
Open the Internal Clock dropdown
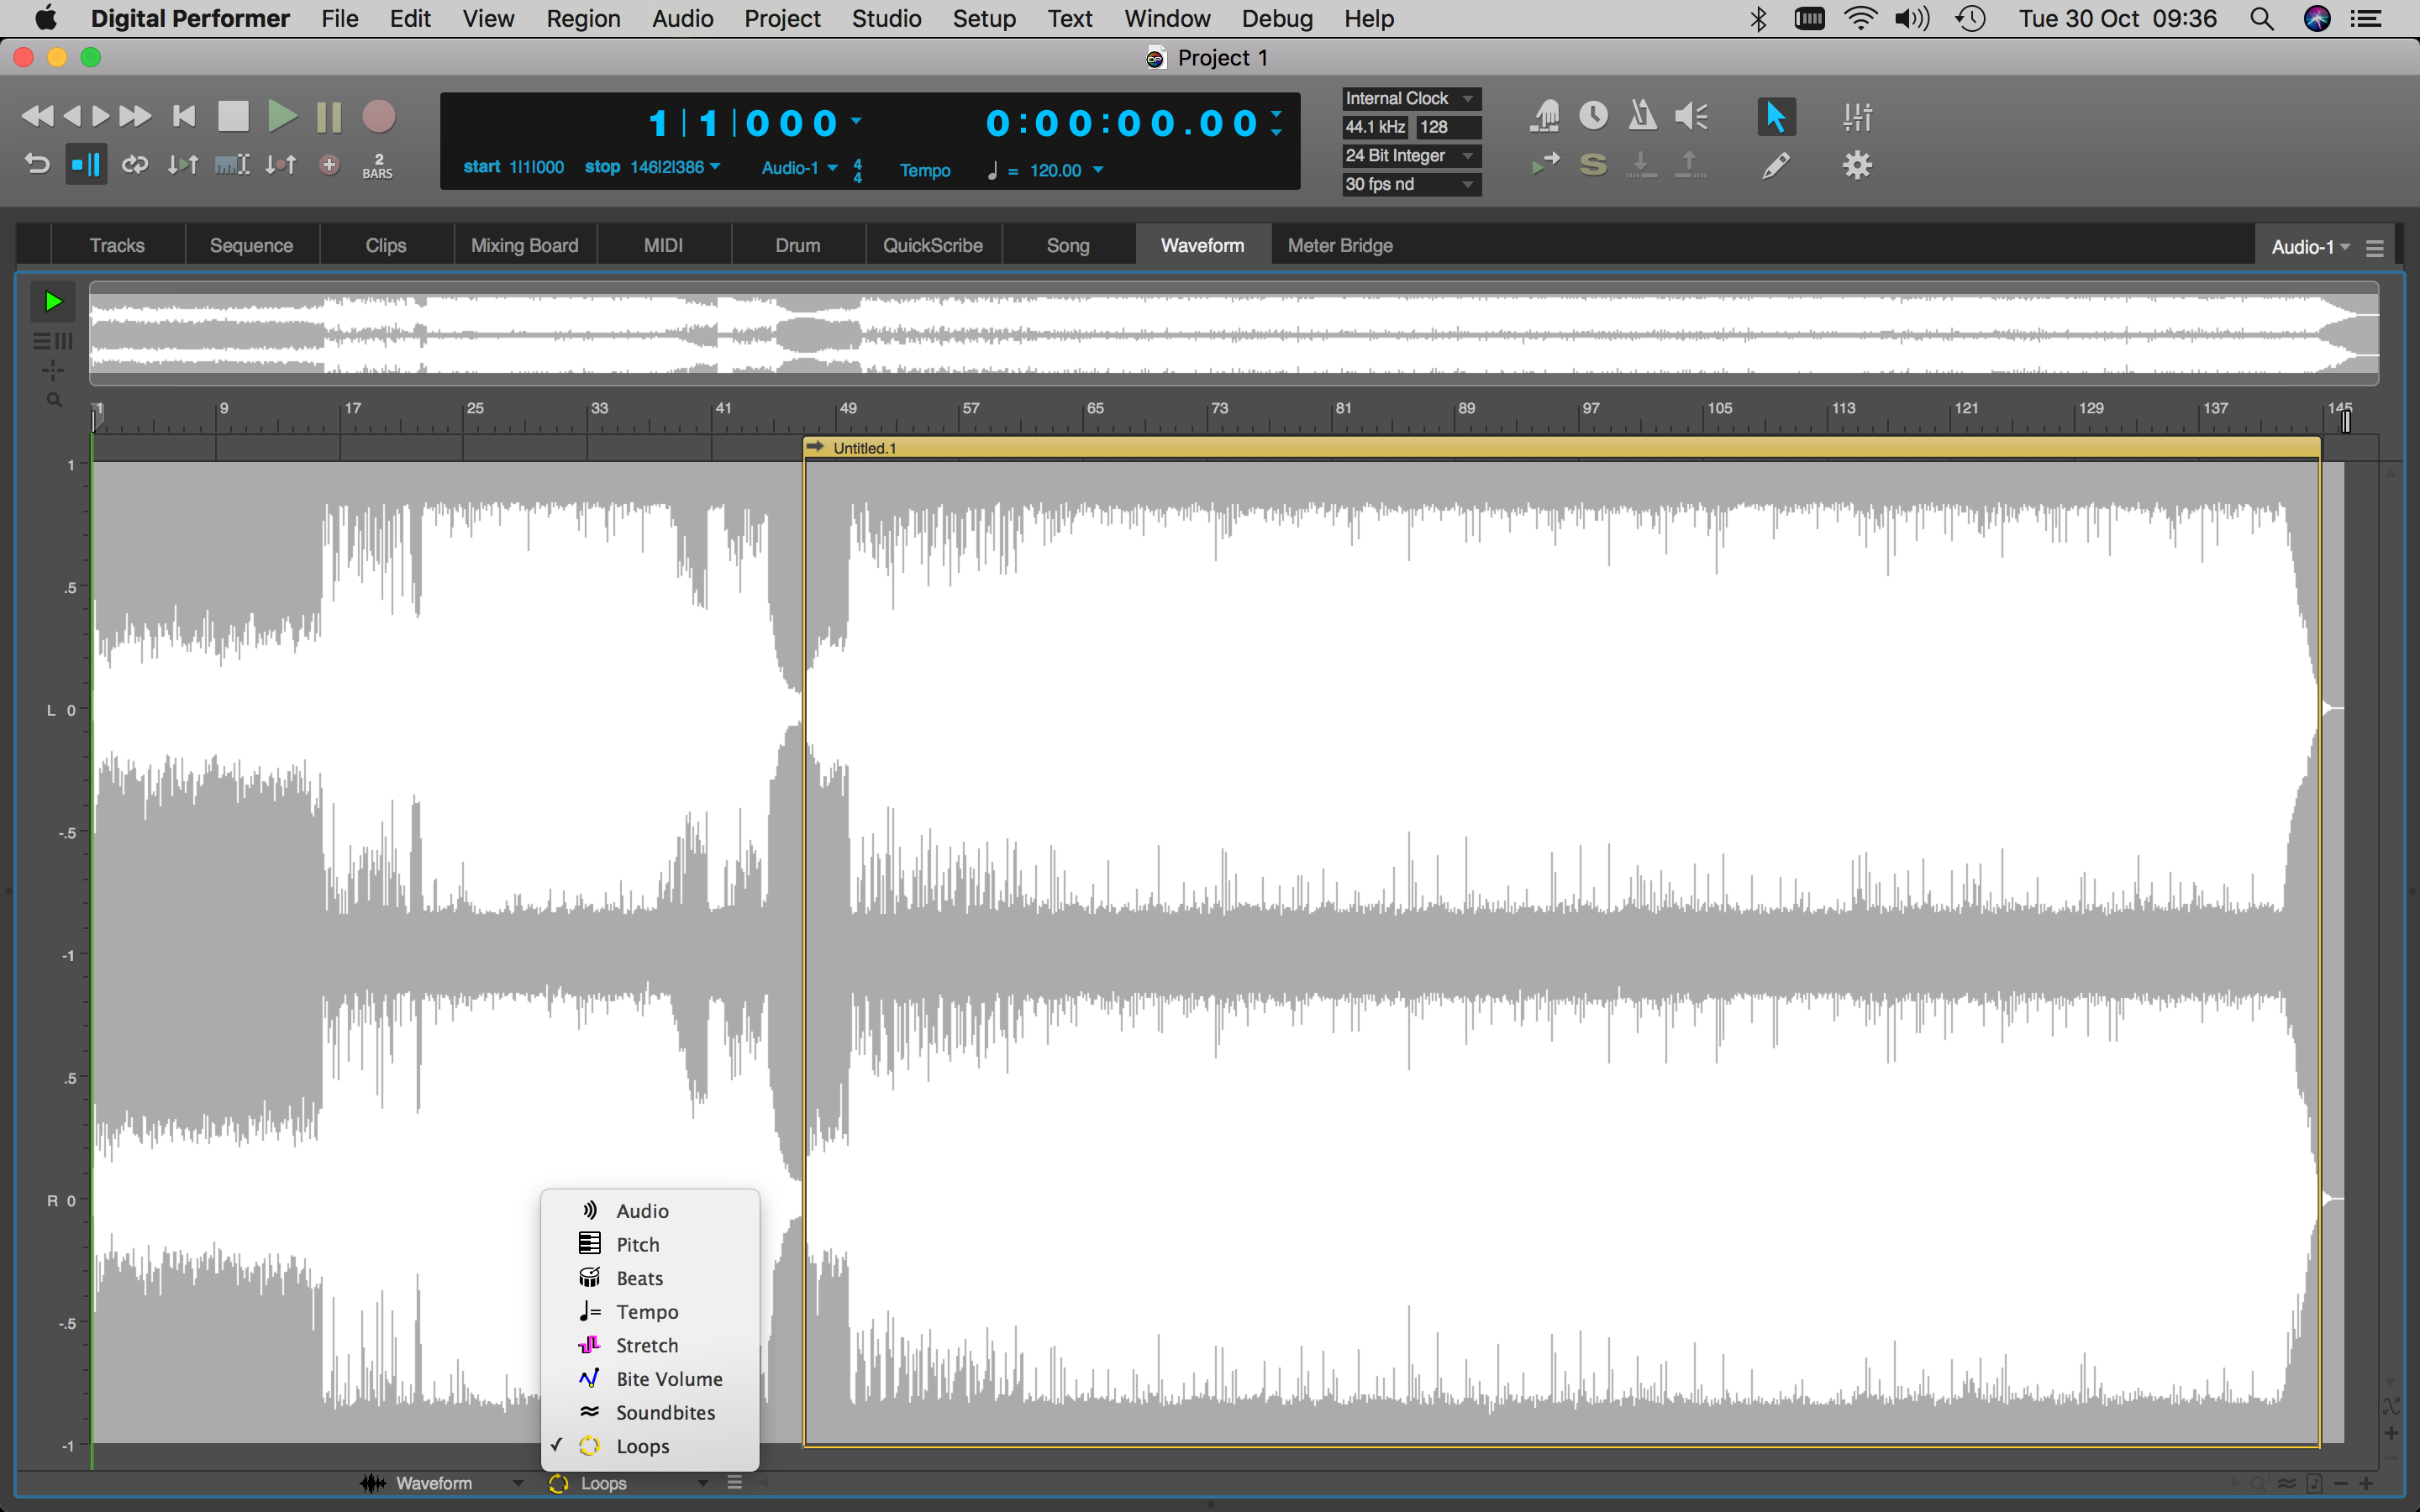click(x=1411, y=98)
